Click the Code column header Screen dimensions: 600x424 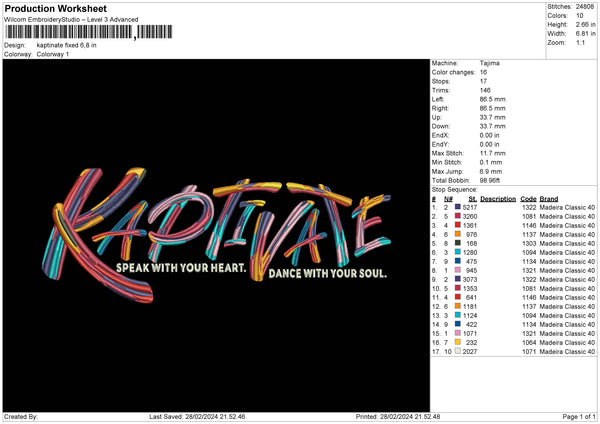[x=528, y=198]
